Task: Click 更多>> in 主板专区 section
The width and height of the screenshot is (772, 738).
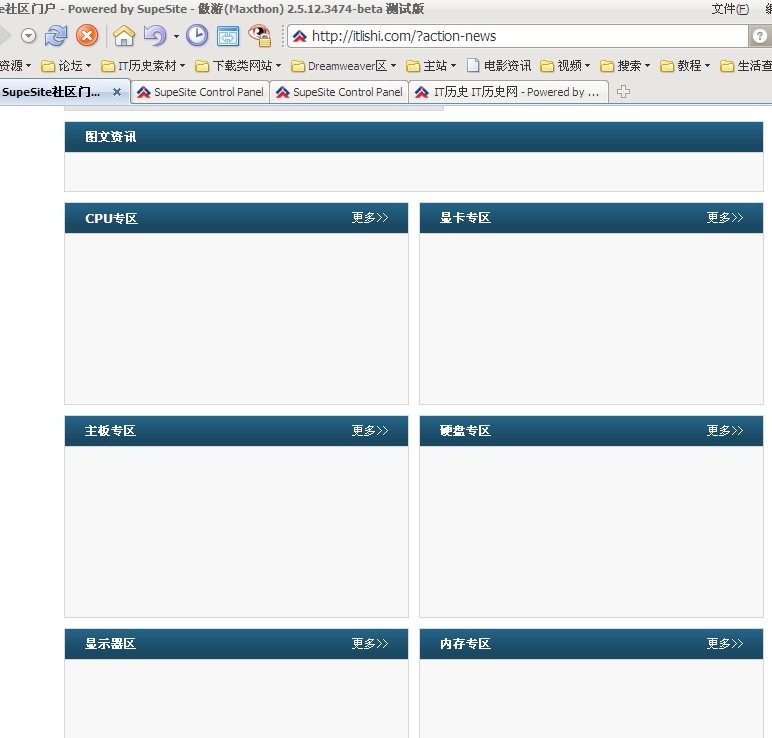Action: click(370, 431)
